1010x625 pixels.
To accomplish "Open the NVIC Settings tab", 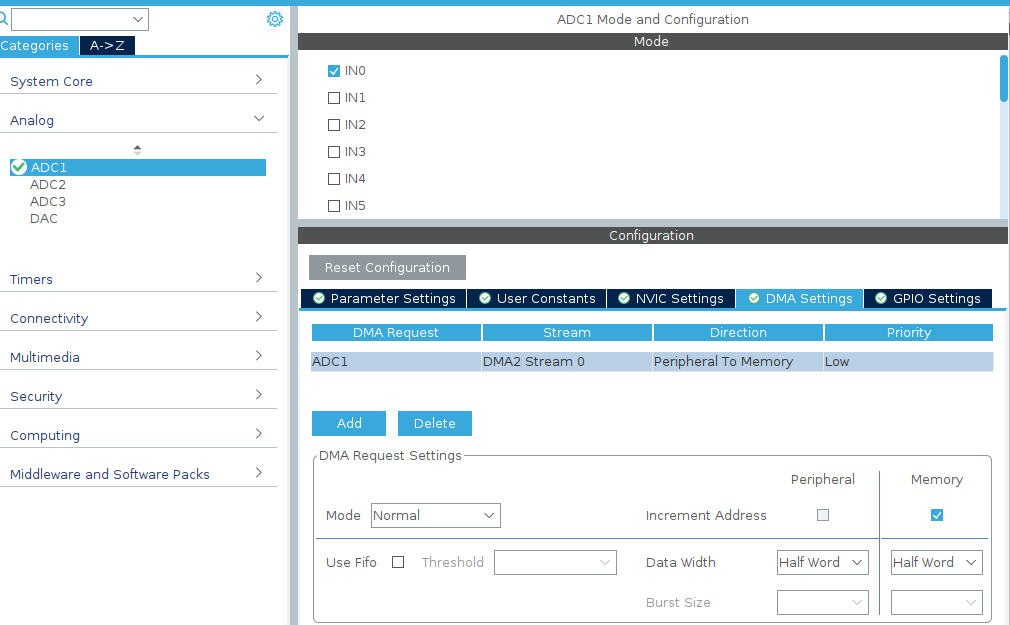I will coord(670,298).
